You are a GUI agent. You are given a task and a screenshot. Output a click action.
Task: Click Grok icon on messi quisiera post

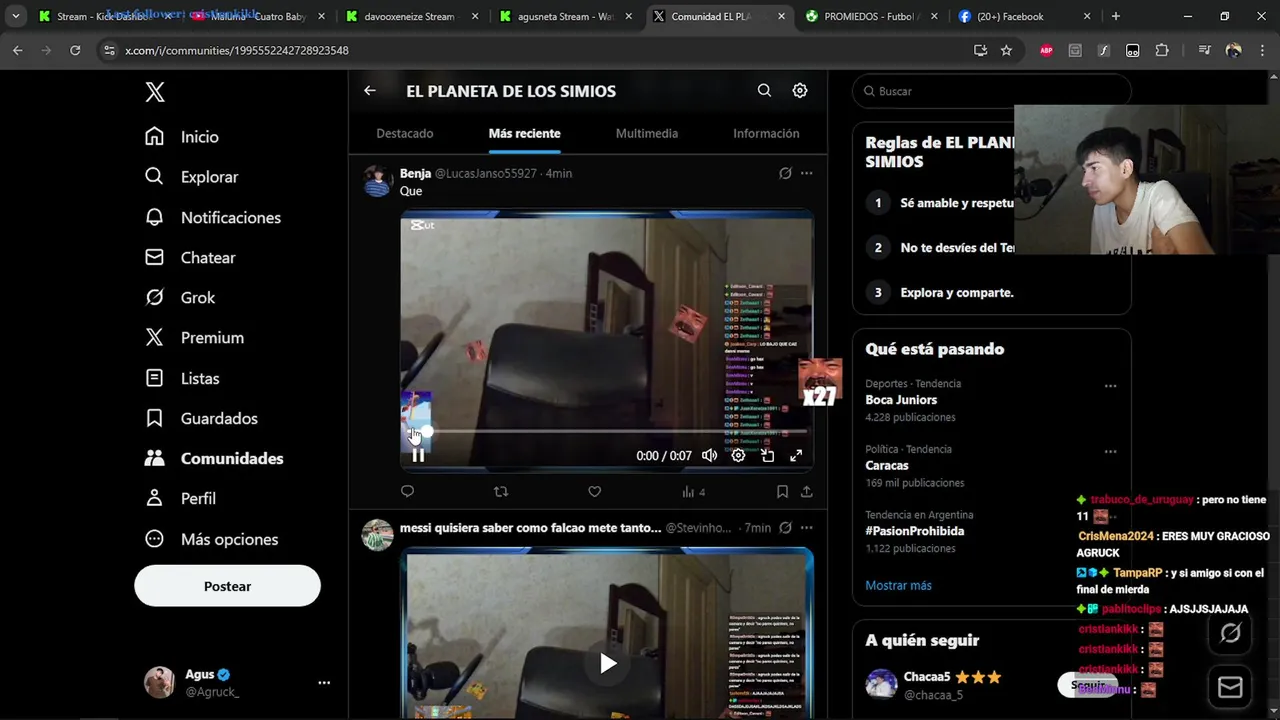[x=785, y=527]
